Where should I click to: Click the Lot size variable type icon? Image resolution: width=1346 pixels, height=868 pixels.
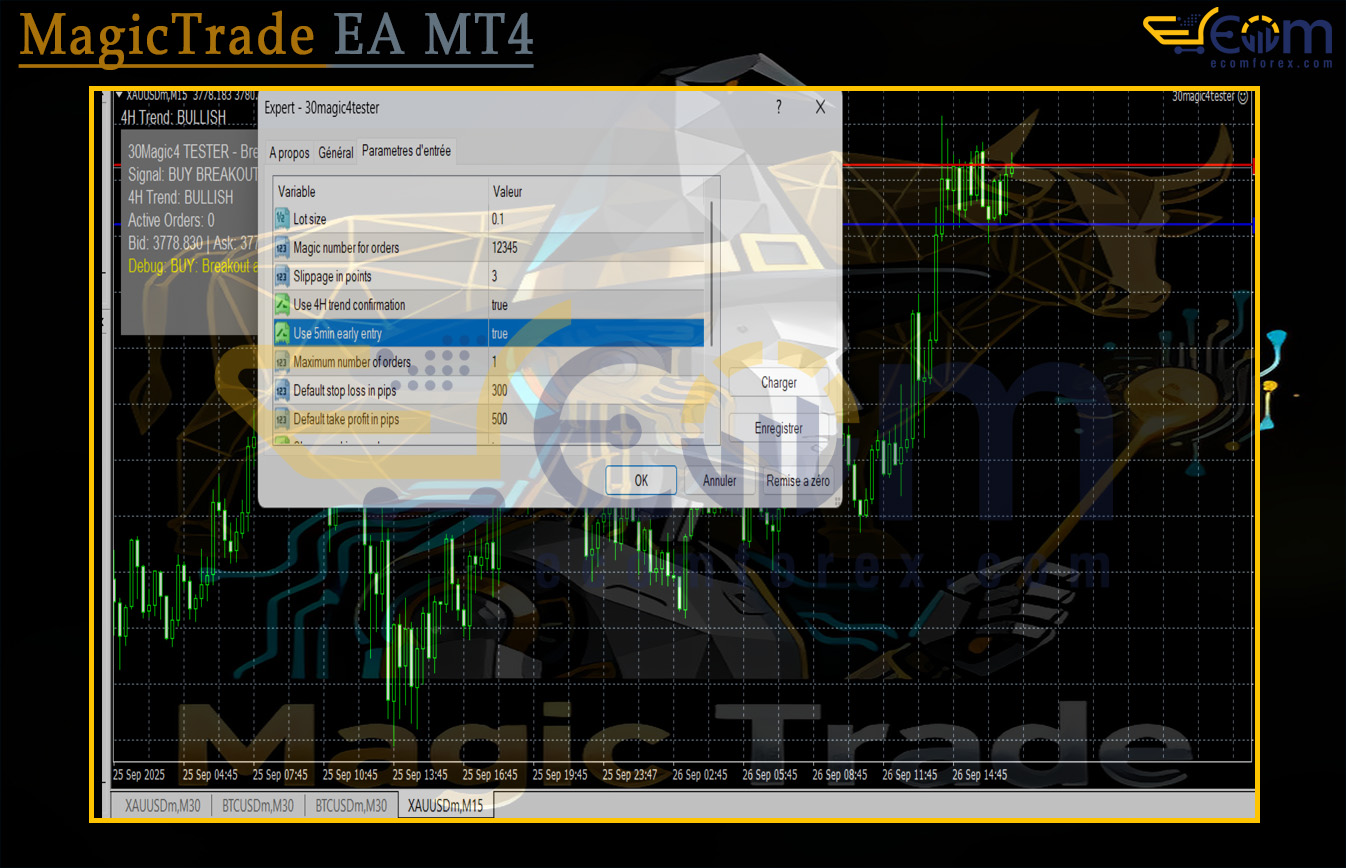click(x=281, y=219)
